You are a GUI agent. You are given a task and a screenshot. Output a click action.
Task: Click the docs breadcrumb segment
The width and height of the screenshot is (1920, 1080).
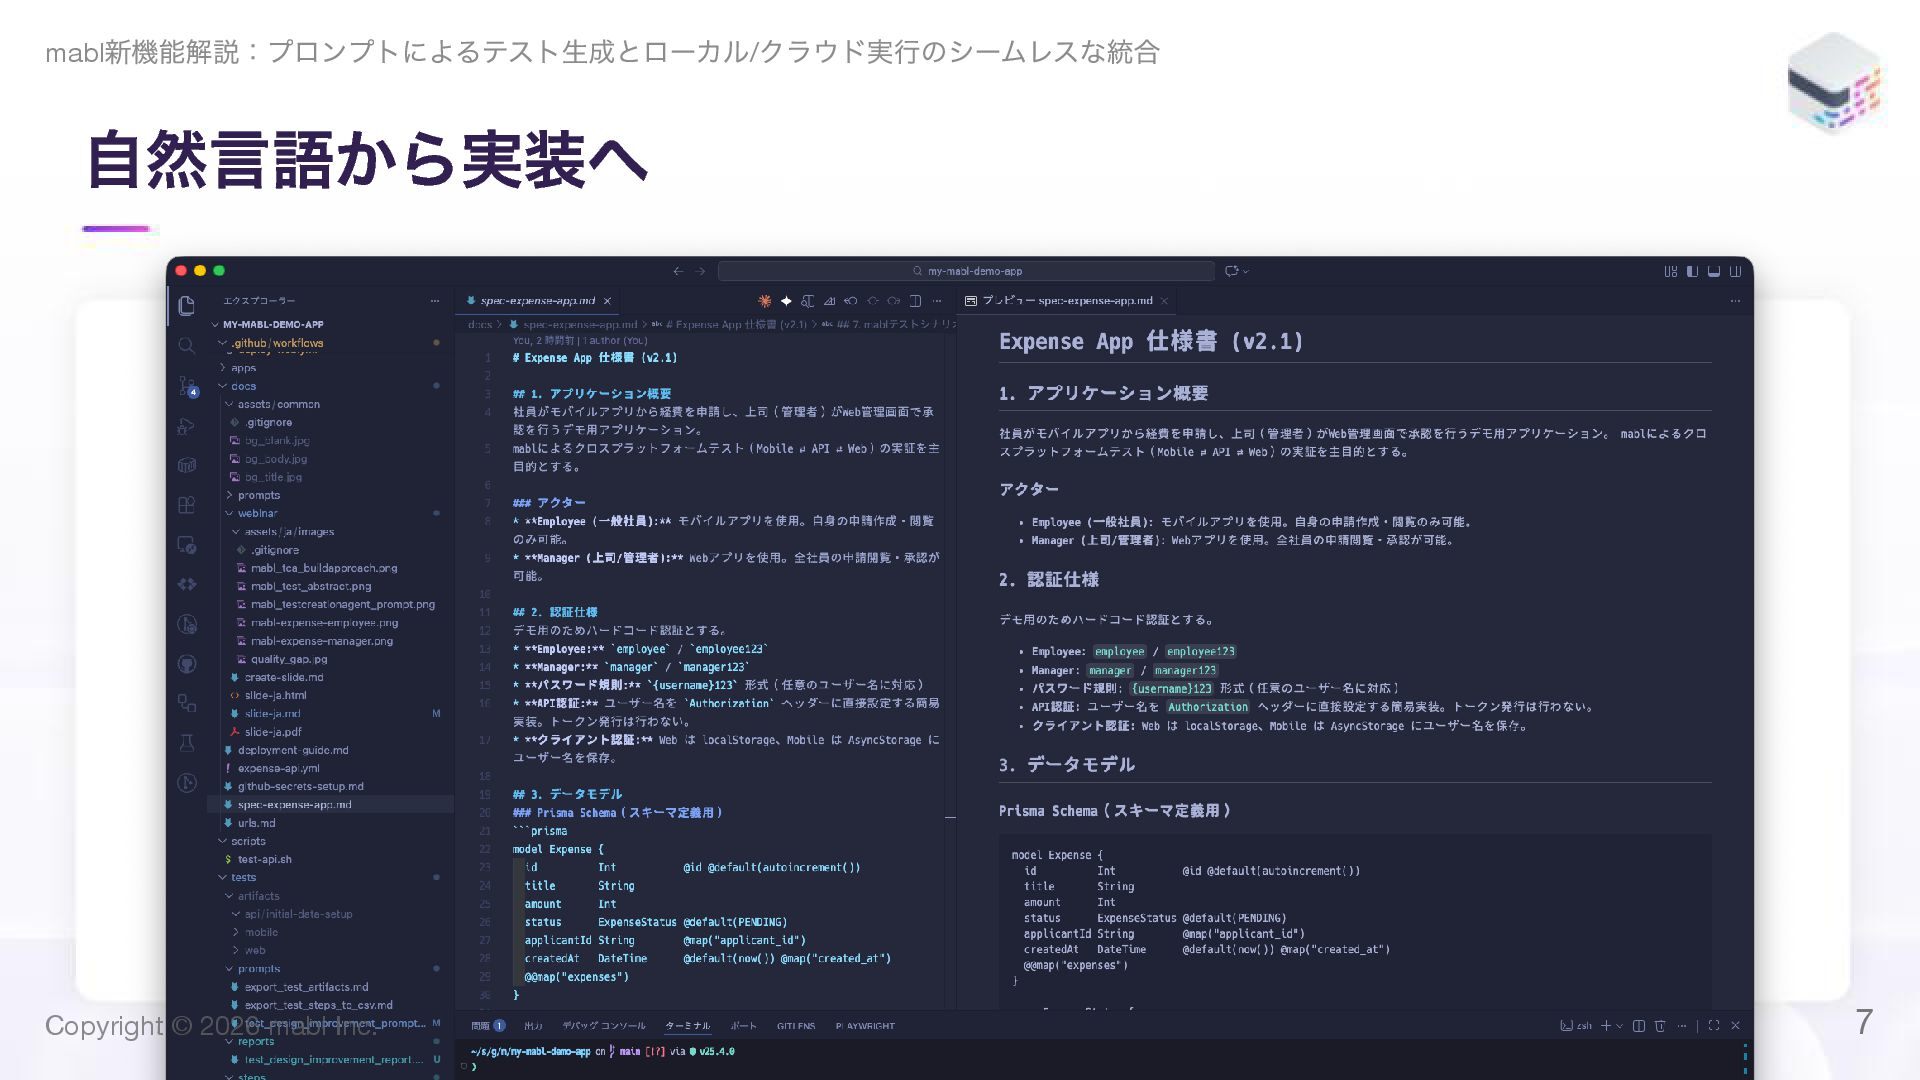coord(480,324)
